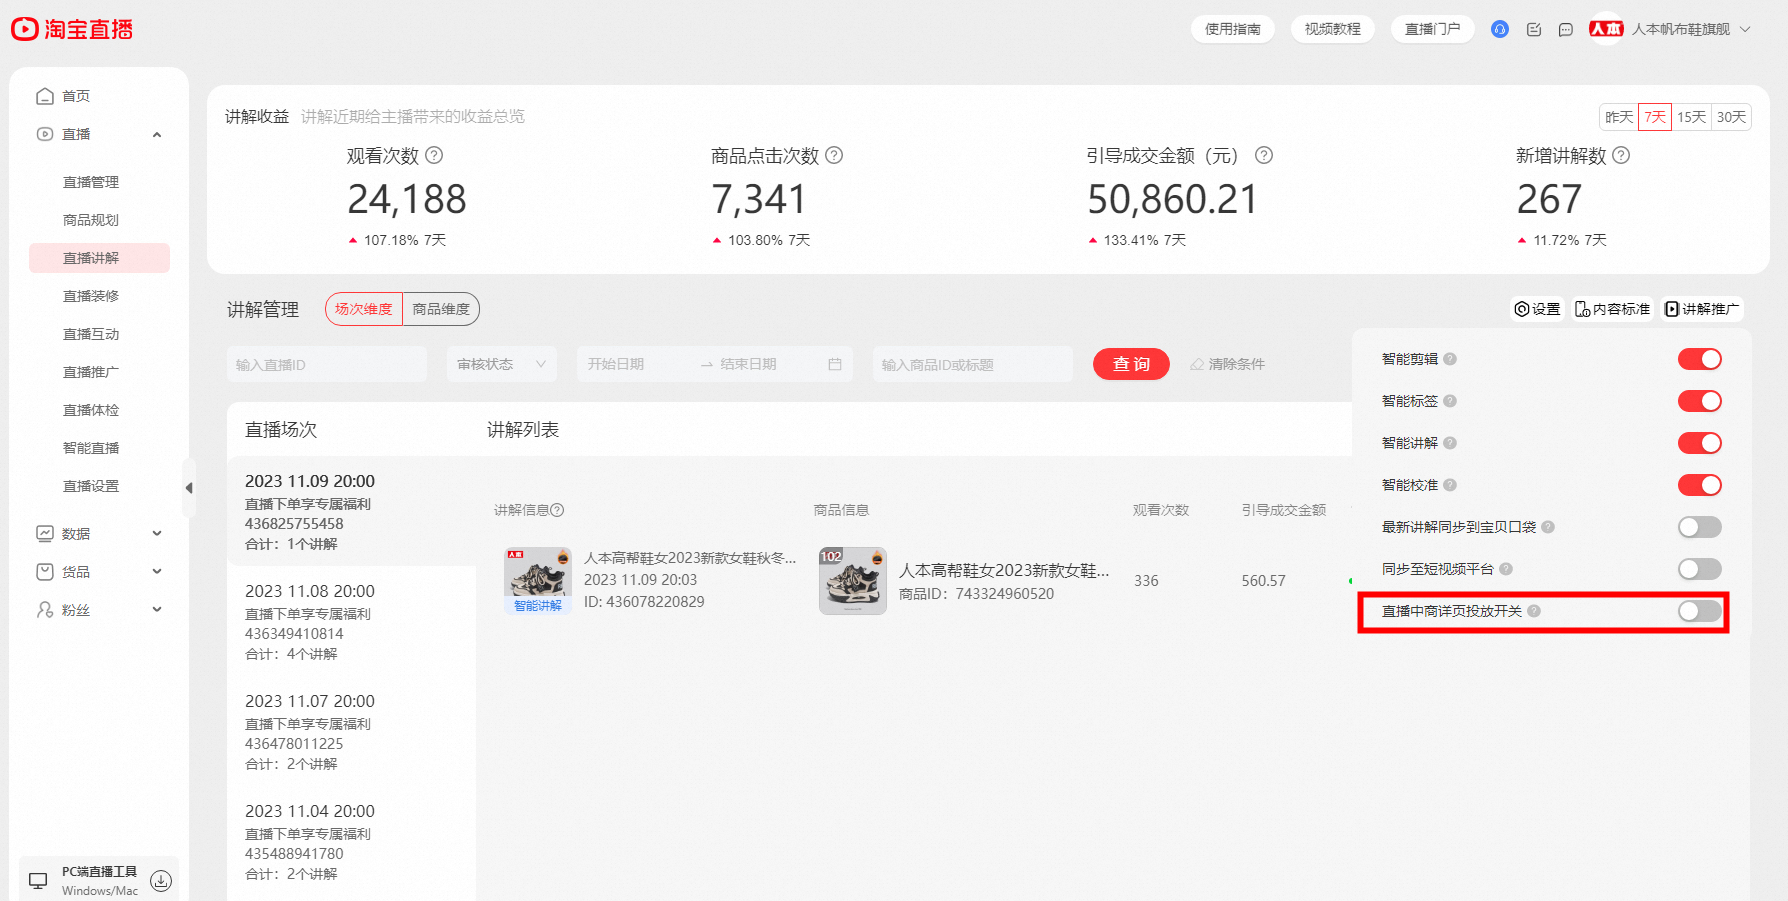Select the 15天 time range tab
1788x901 pixels.
pos(1692,117)
